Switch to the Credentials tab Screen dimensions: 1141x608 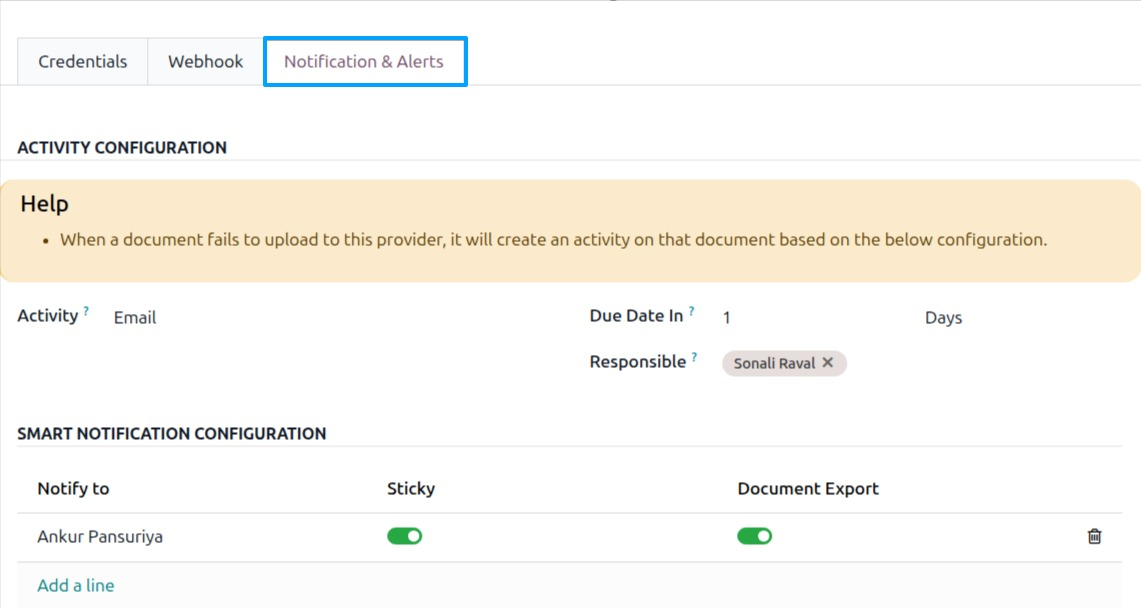pyautogui.click(x=82, y=62)
